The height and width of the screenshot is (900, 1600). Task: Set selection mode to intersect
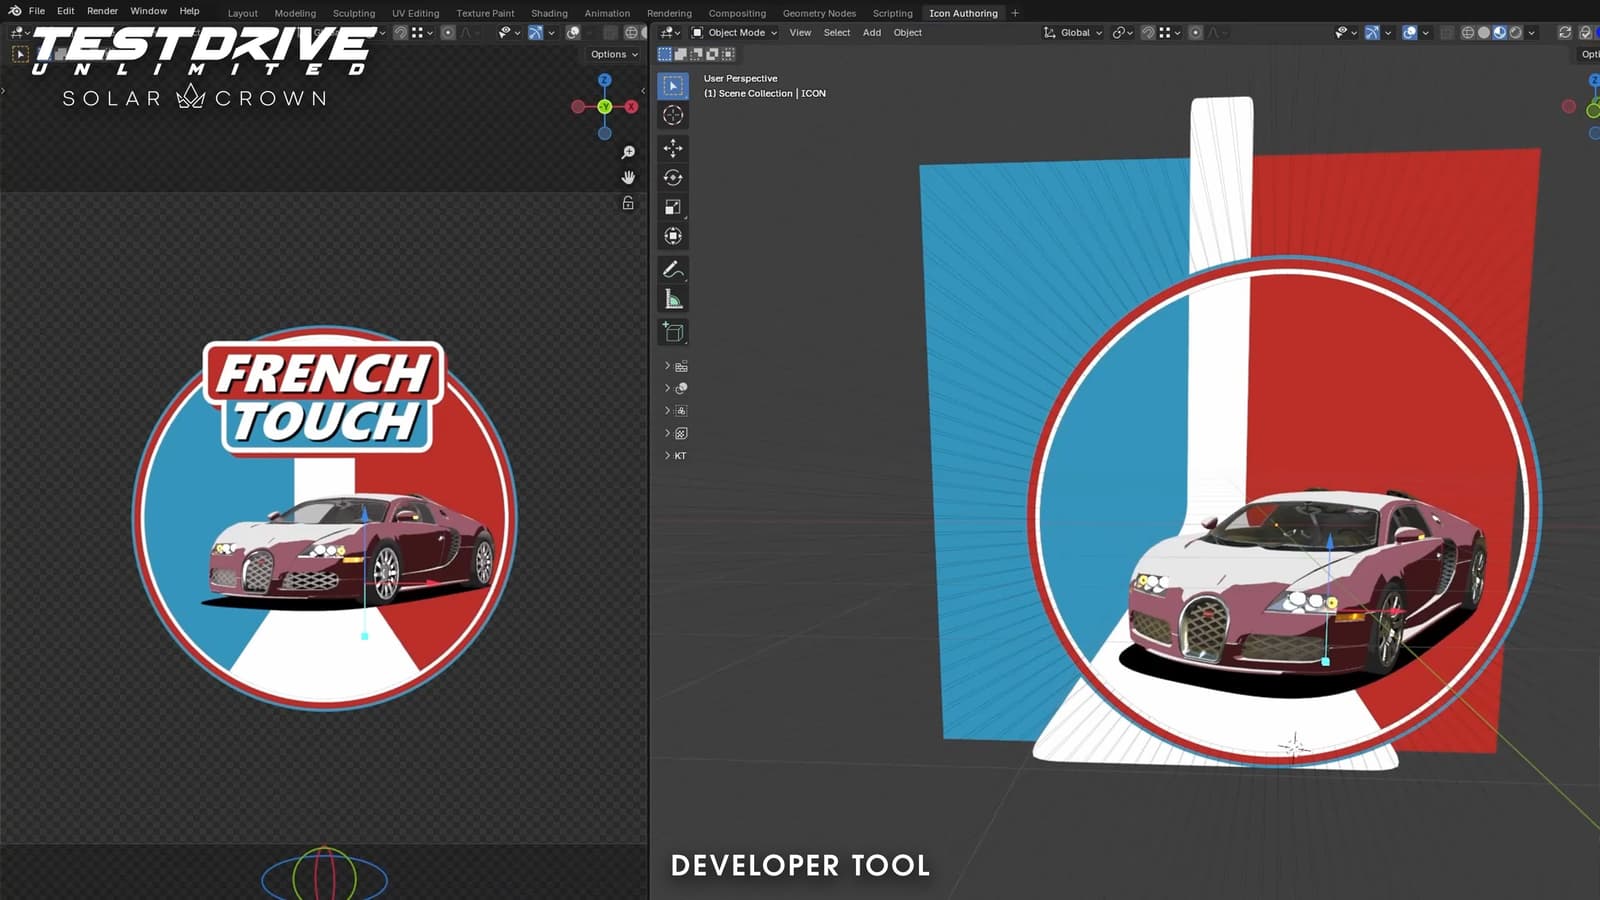(728, 54)
